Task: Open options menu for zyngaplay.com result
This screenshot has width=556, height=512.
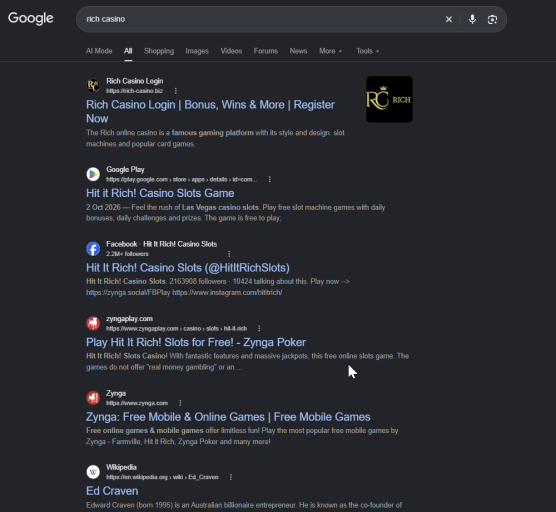Action: (x=259, y=329)
